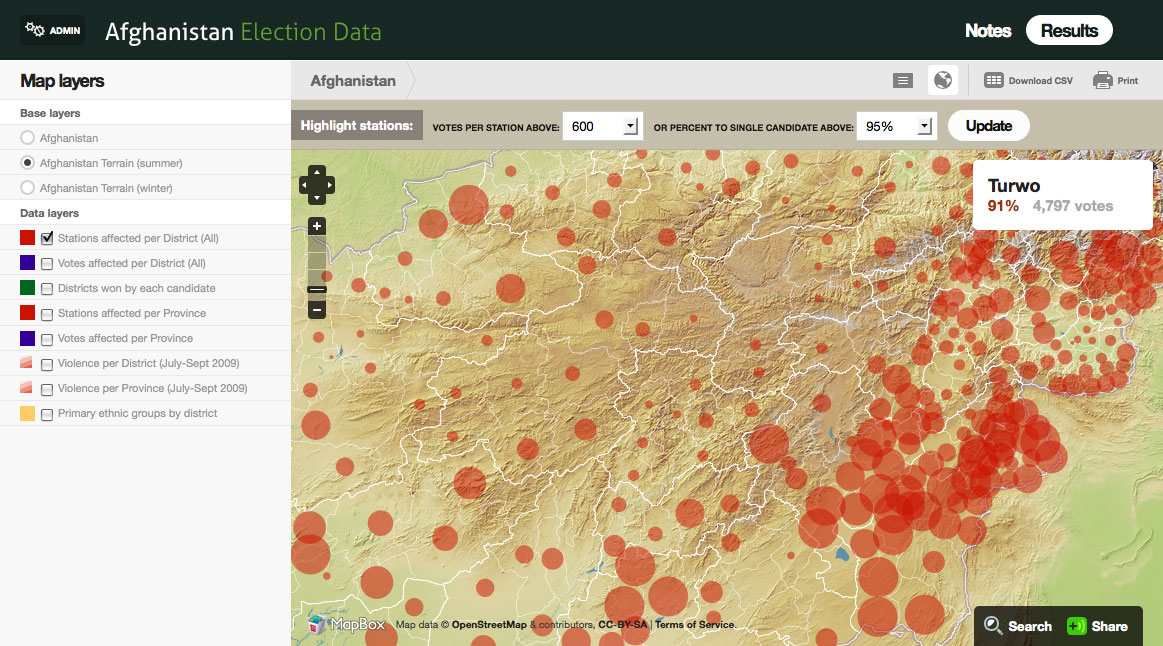This screenshot has height=646, width=1163.
Task: Pan the map down arrow
Action: (x=317, y=198)
